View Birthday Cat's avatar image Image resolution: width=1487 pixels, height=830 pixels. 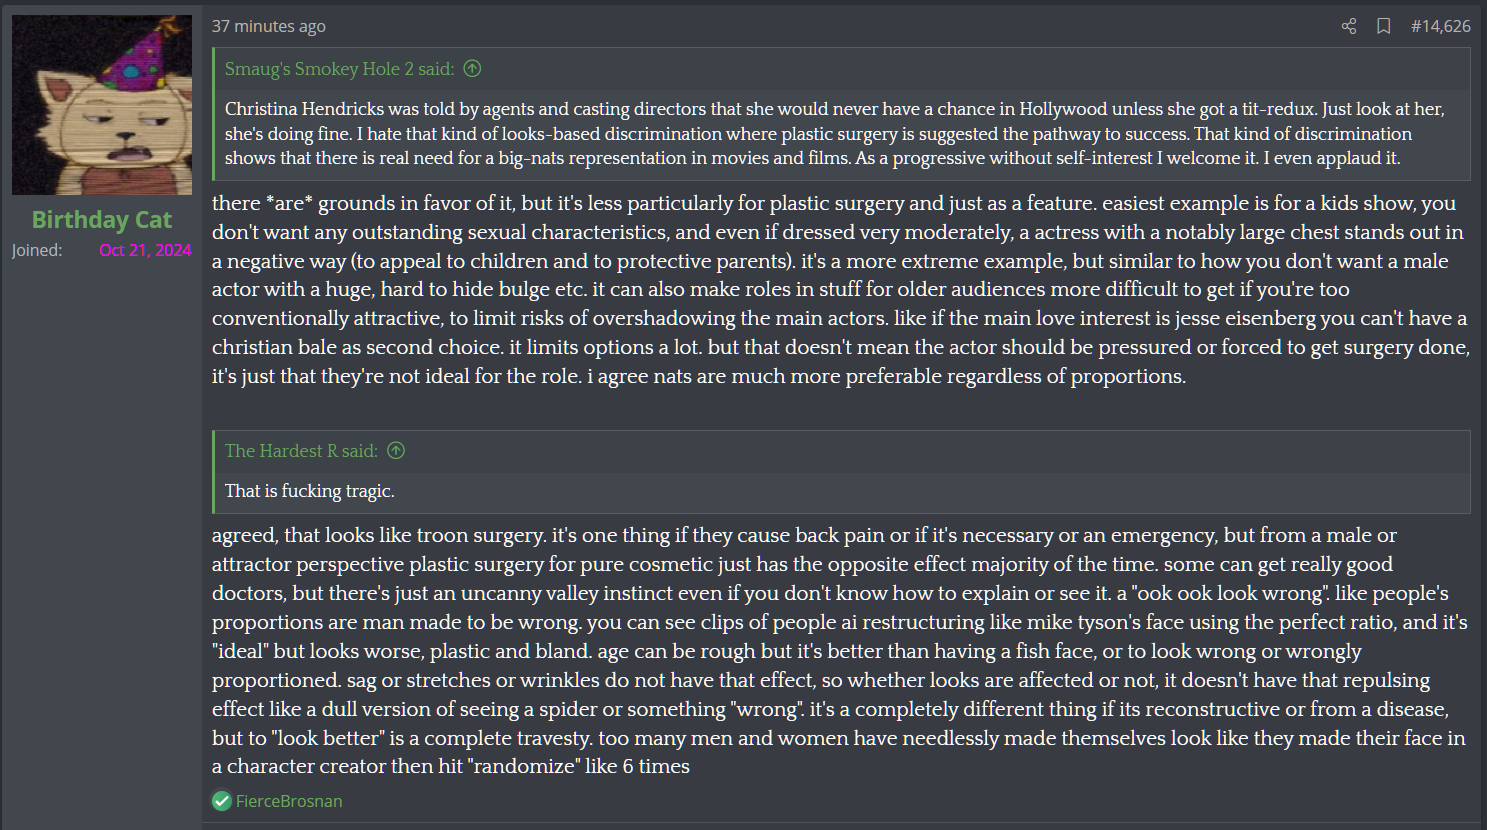tap(102, 105)
